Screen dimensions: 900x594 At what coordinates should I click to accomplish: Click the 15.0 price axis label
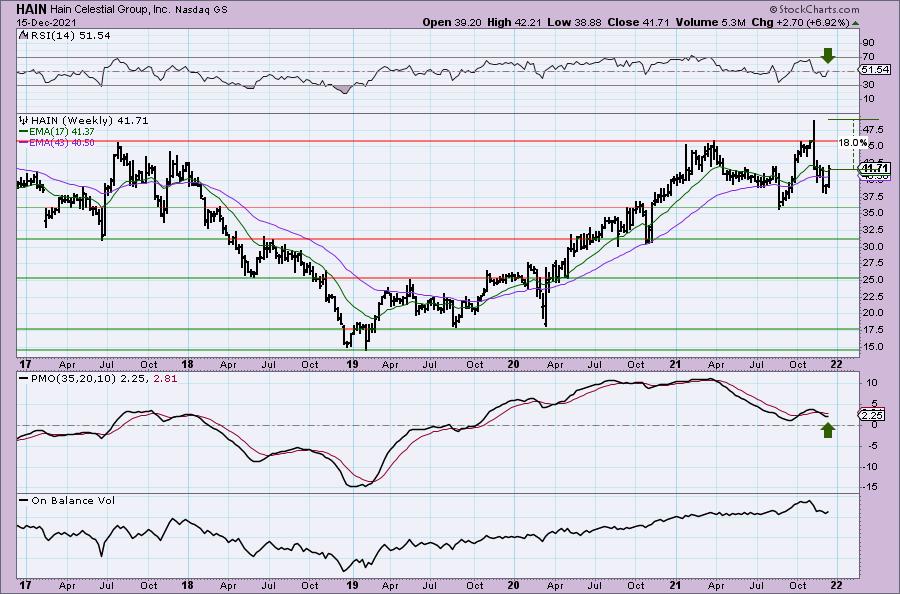point(872,347)
